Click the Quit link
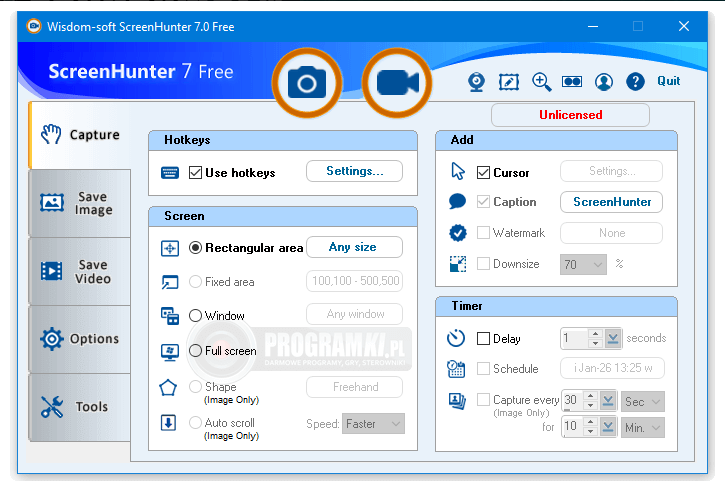This screenshot has height=490, width=725. pos(669,81)
